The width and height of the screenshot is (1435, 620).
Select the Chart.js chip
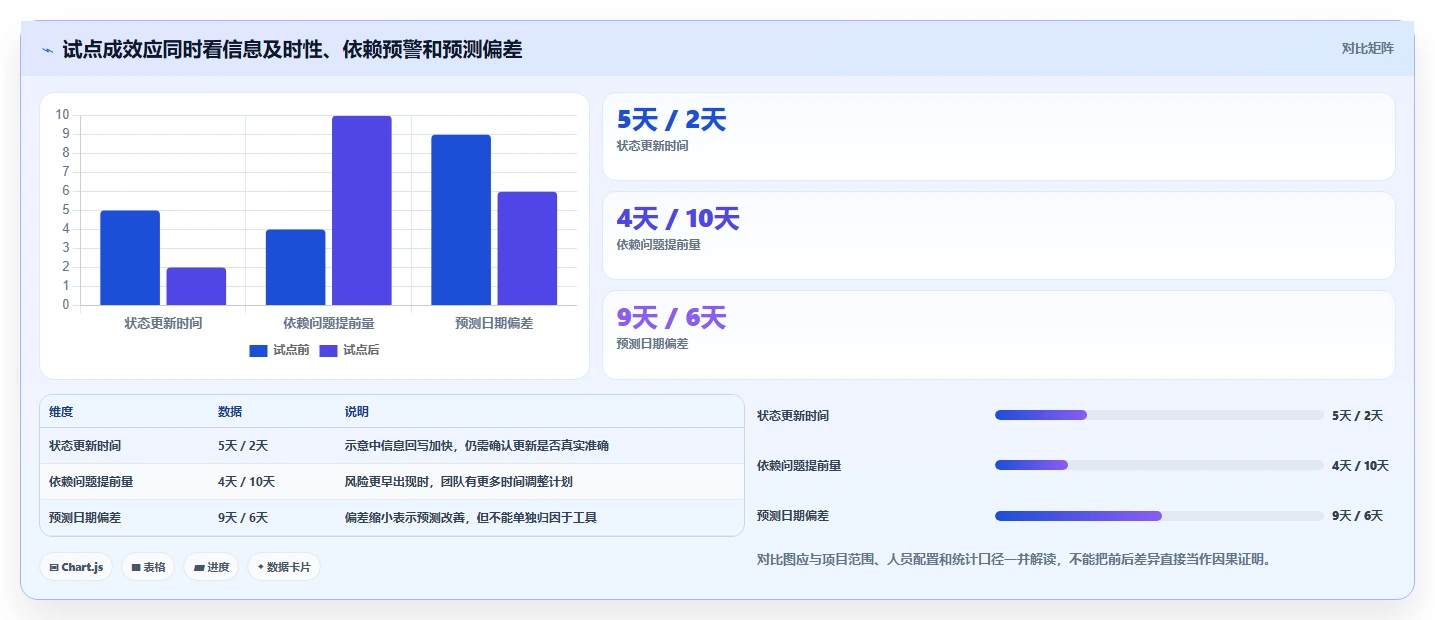(76, 567)
